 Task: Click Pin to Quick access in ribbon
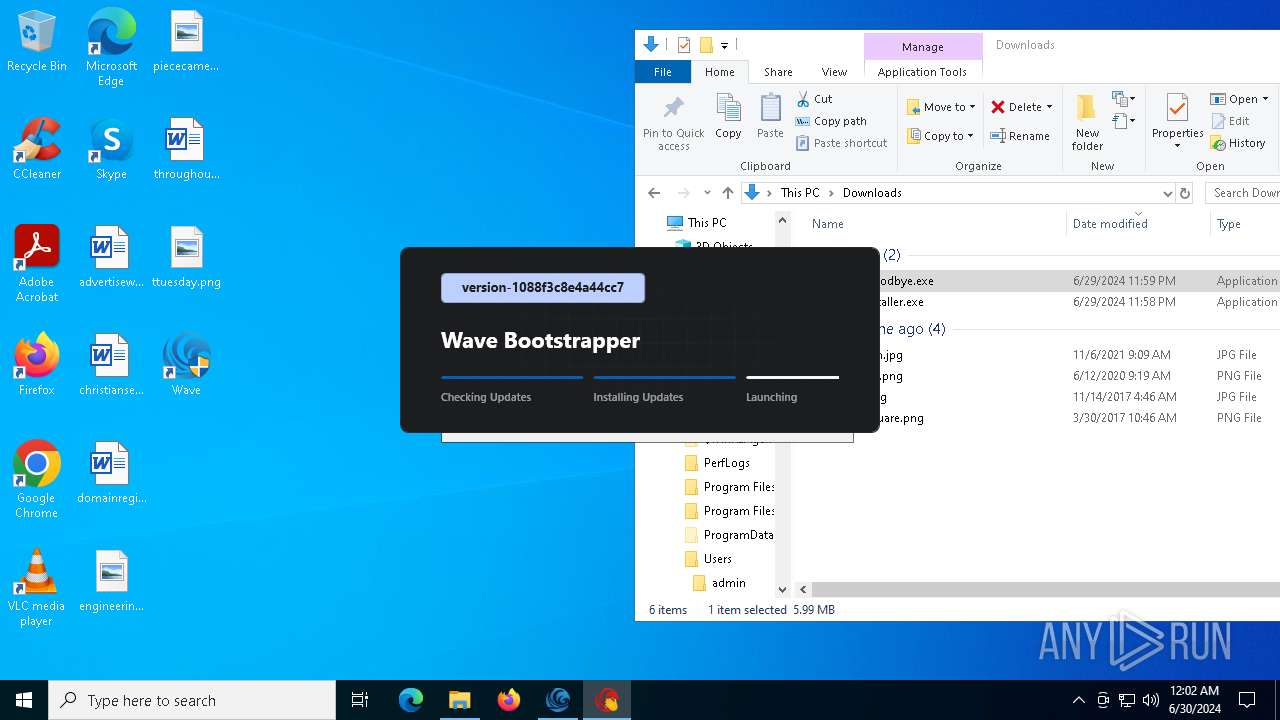pos(674,124)
